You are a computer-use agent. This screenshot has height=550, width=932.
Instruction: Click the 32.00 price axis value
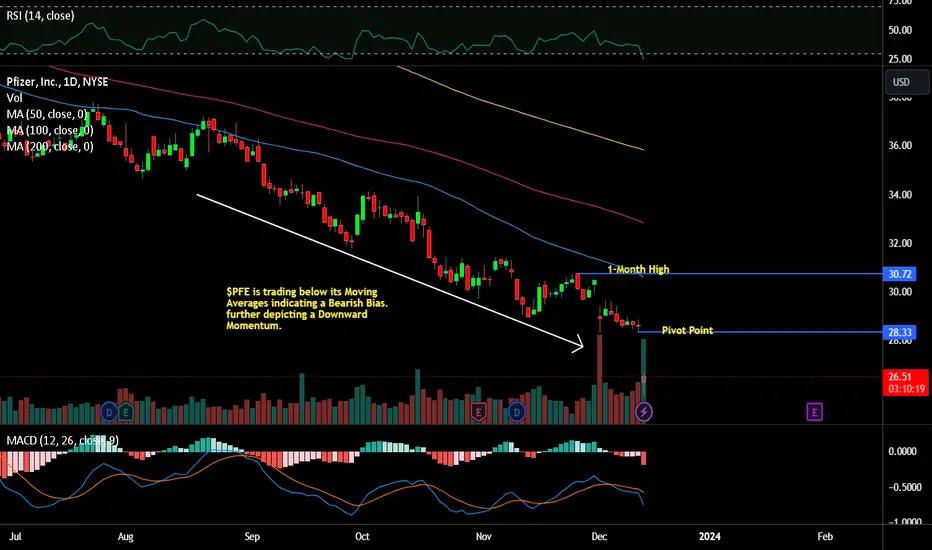pyautogui.click(x=900, y=243)
